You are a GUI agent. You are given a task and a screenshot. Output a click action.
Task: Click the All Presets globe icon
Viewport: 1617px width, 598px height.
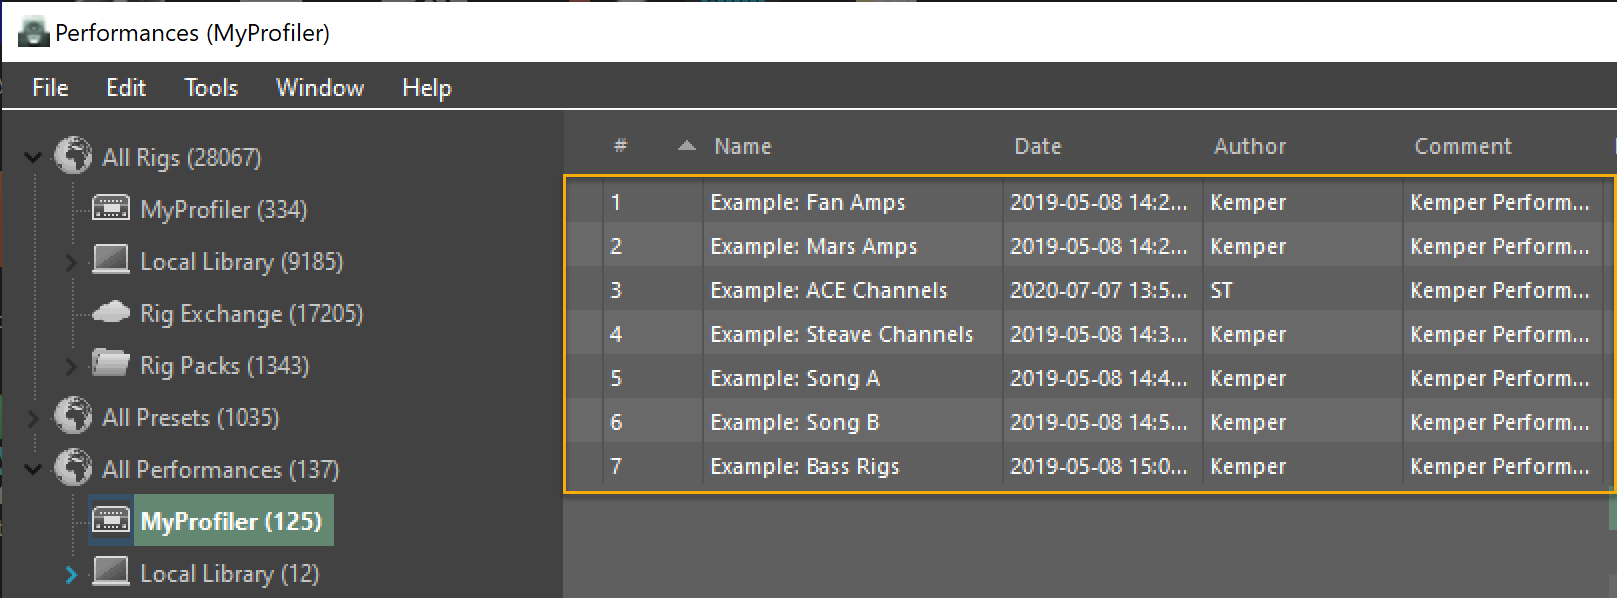pos(73,416)
